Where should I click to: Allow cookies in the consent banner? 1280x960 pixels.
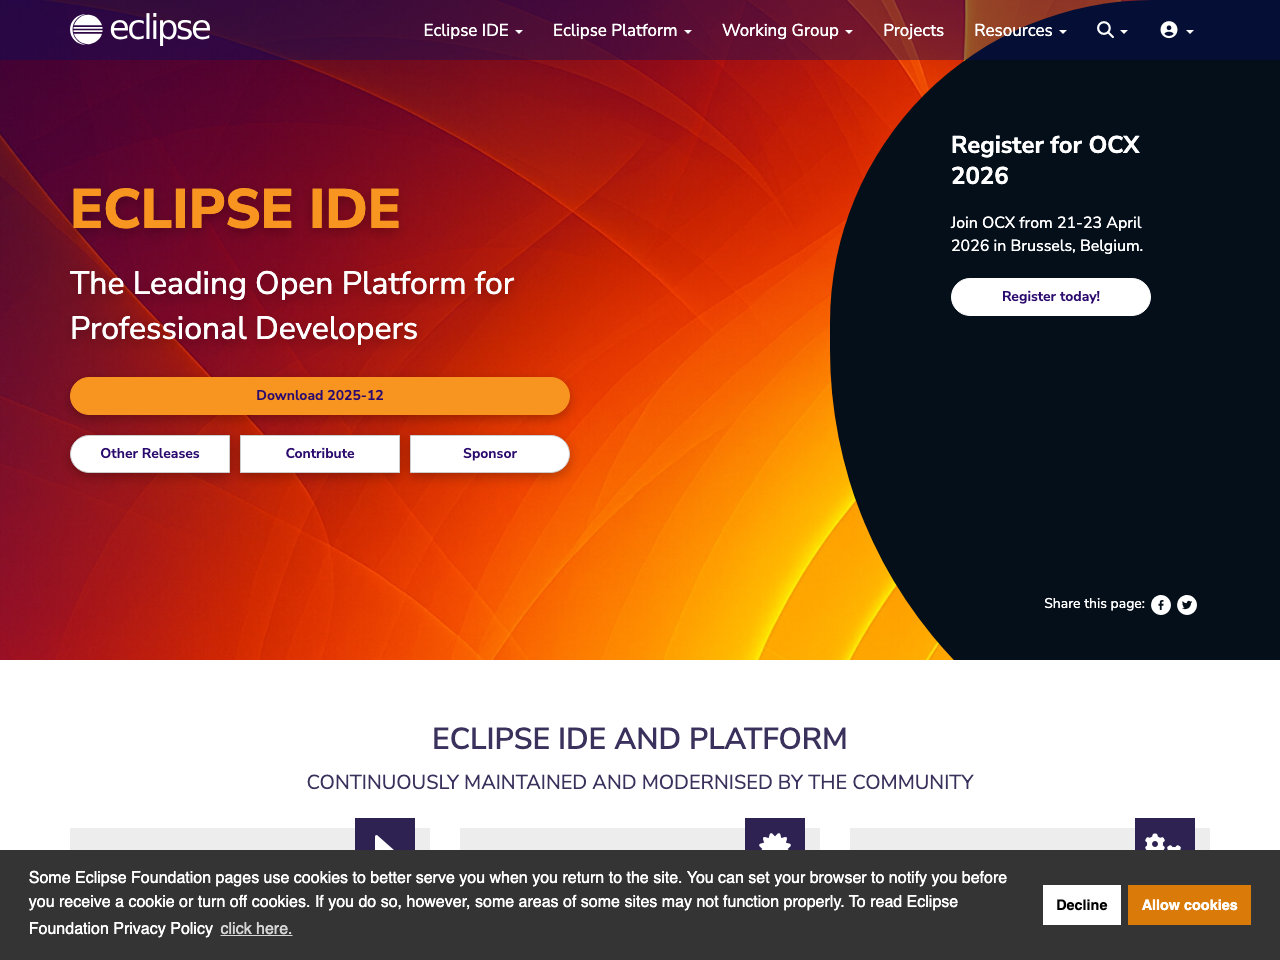pyautogui.click(x=1189, y=904)
